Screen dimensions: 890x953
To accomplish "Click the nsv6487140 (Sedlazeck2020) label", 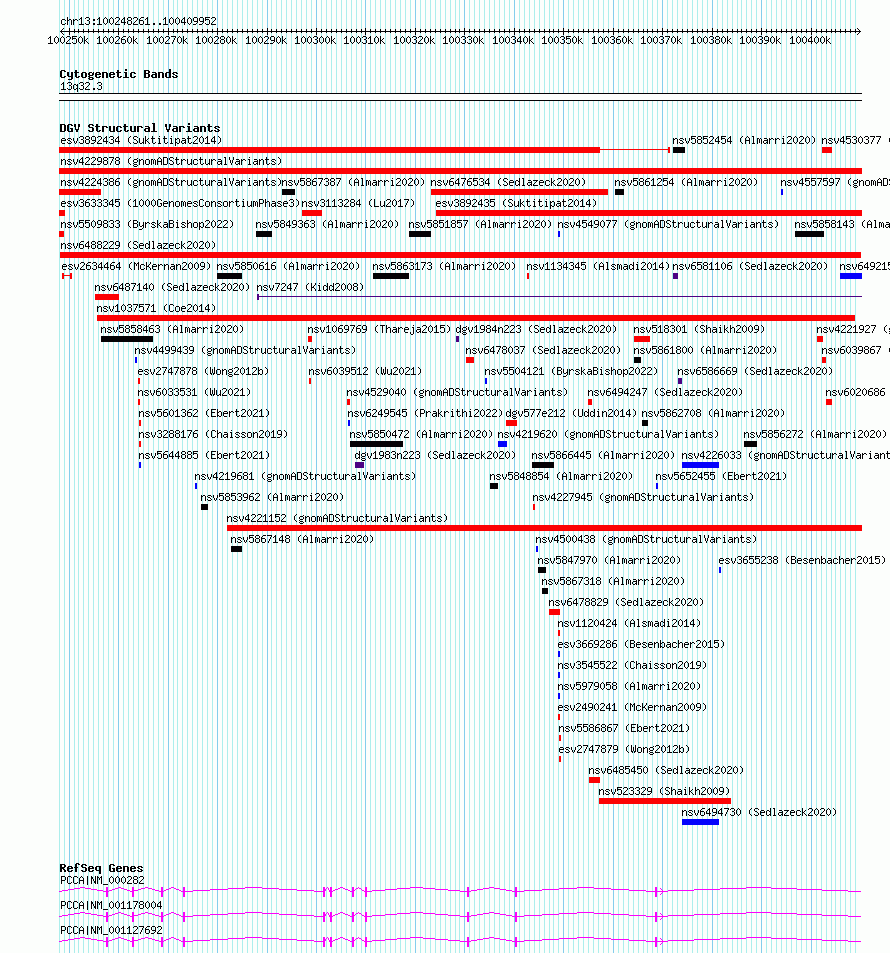I will tap(172, 287).
